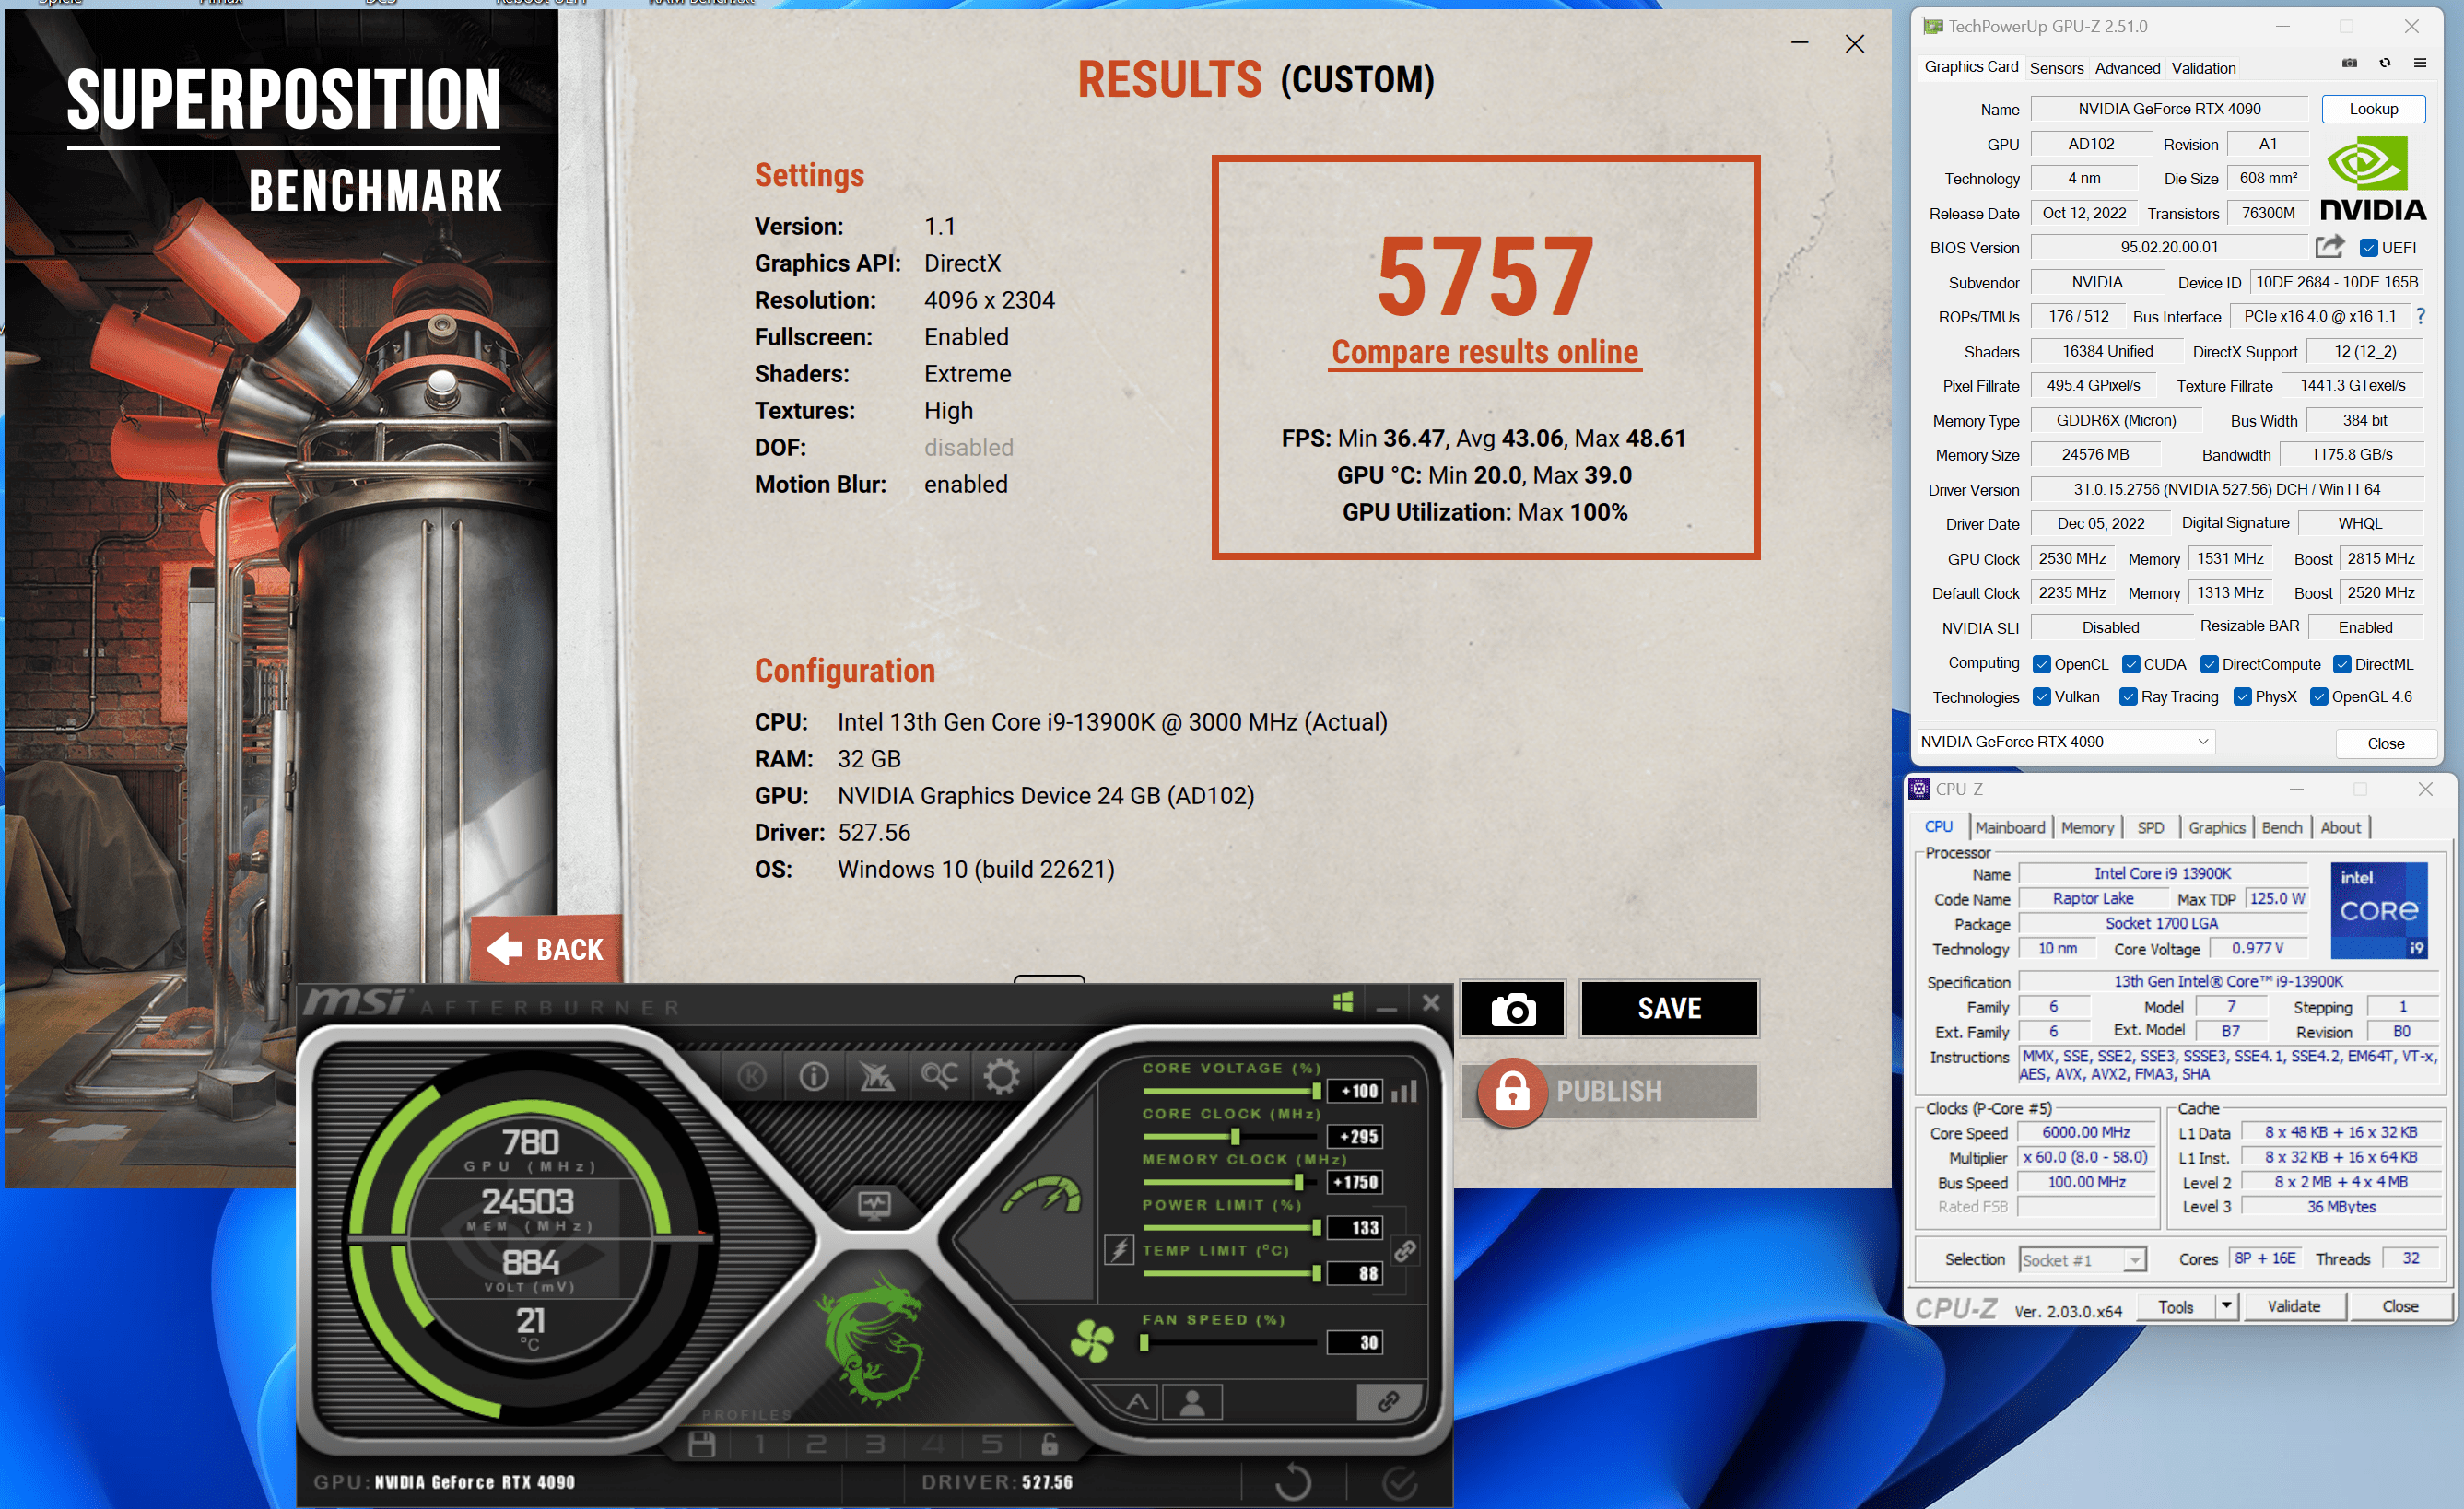Screen dimensions: 2464x1509
Task: Open GPU-Z hamburger menu
Action: coord(2420,63)
